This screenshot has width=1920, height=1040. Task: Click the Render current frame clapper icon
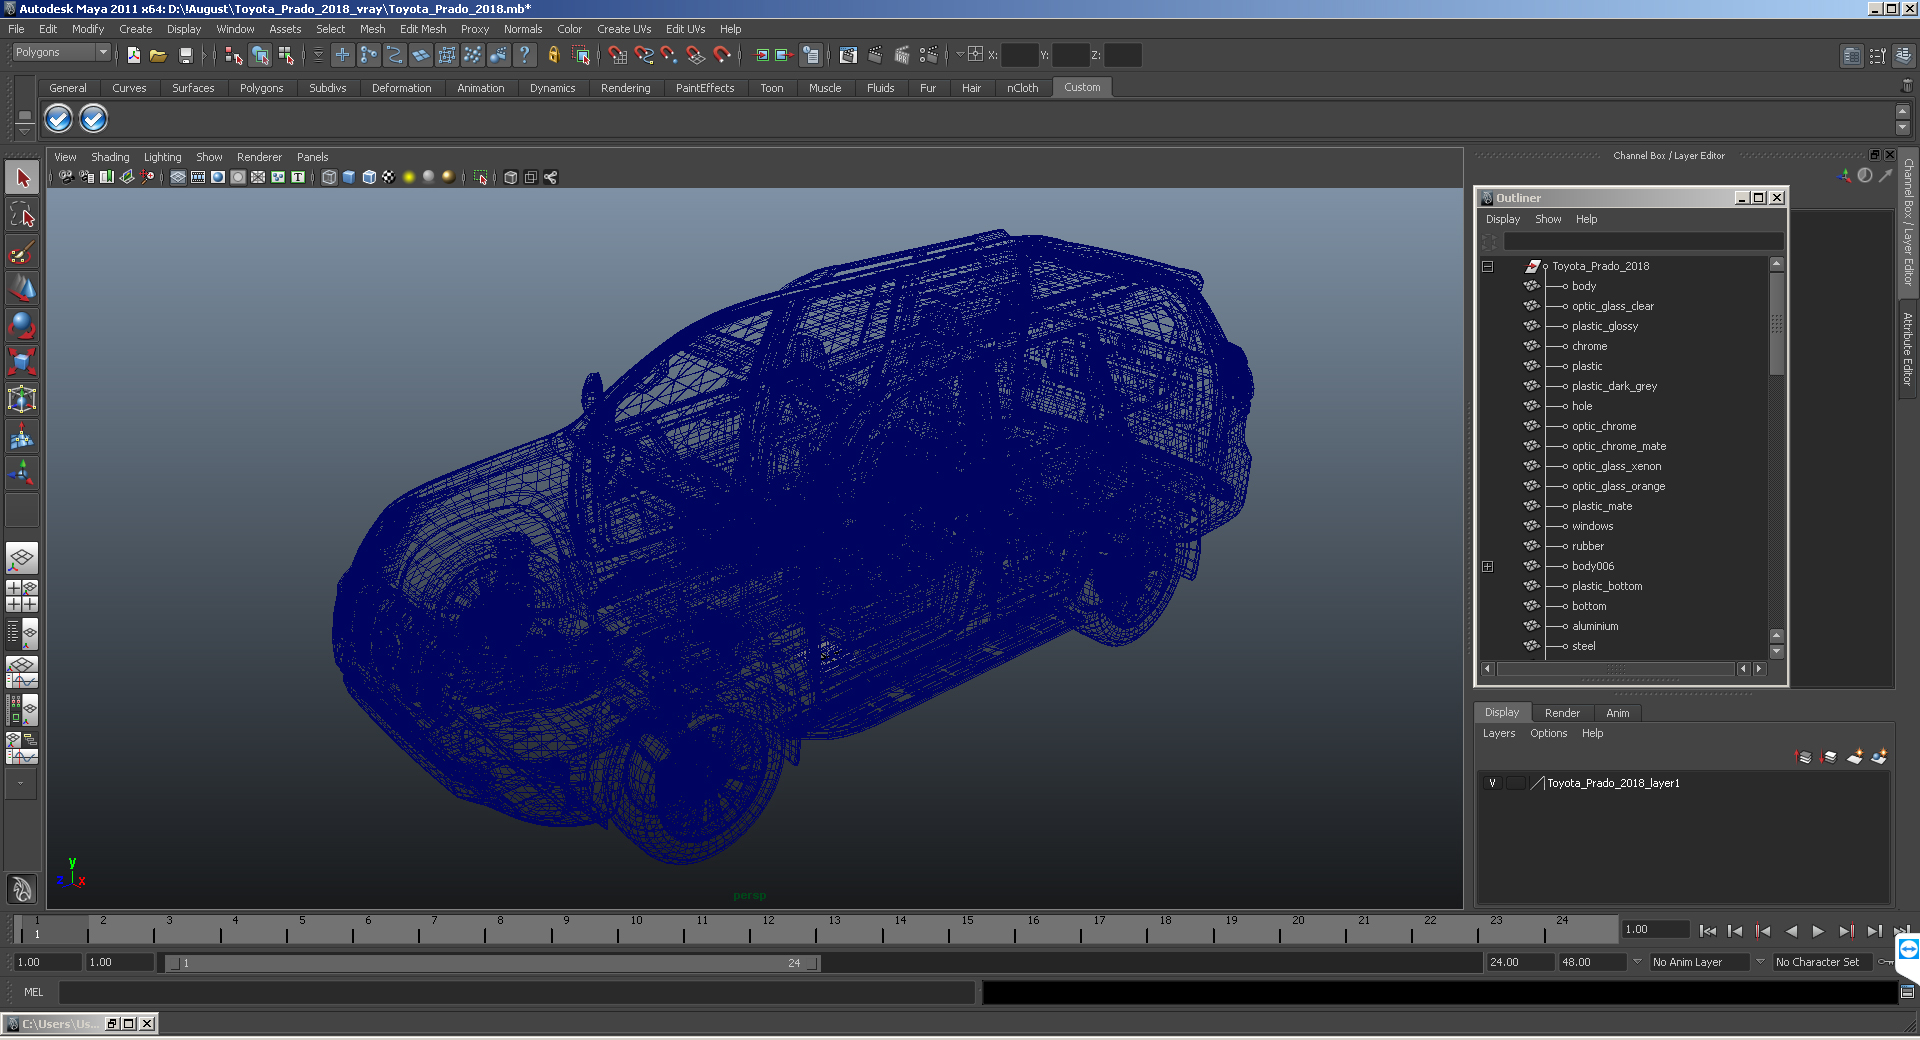tap(875, 55)
